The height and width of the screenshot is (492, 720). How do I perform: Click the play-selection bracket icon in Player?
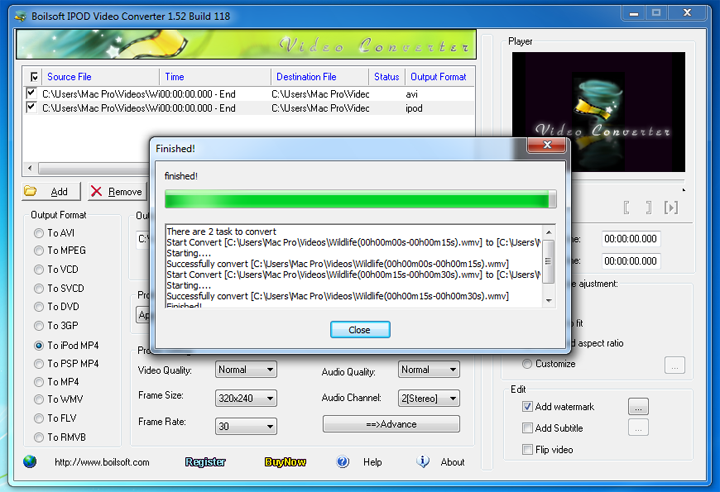(671, 207)
